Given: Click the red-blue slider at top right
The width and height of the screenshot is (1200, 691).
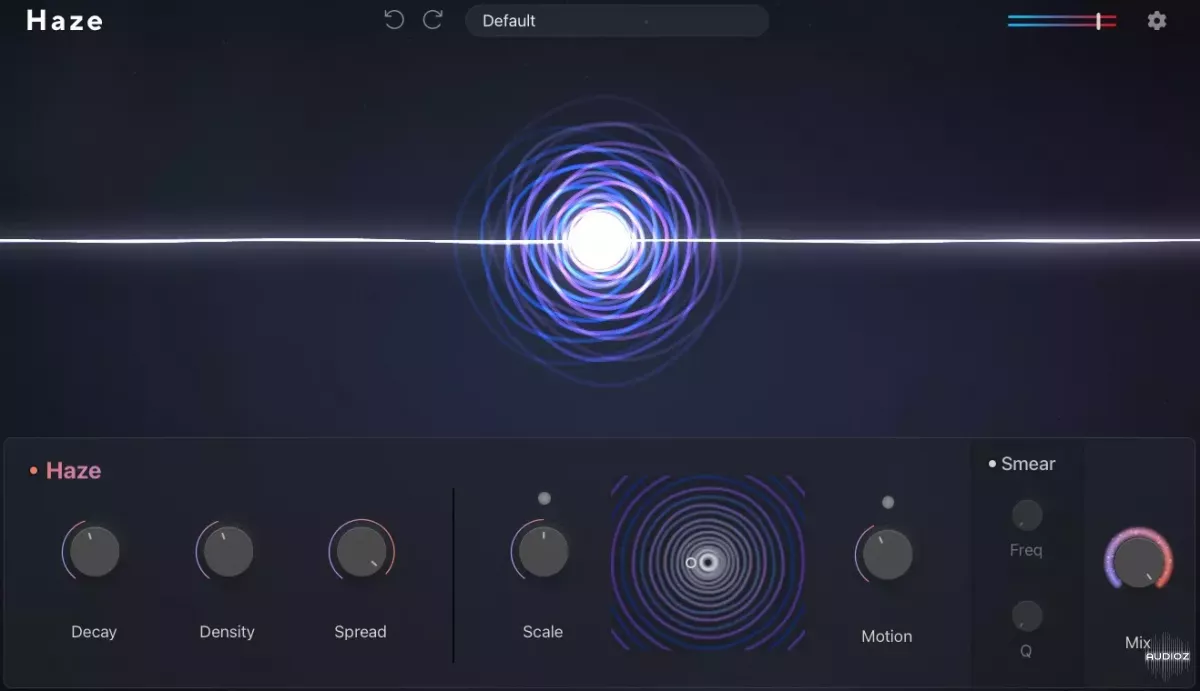Looking at the screenshot, I should tap(1062, 21).
